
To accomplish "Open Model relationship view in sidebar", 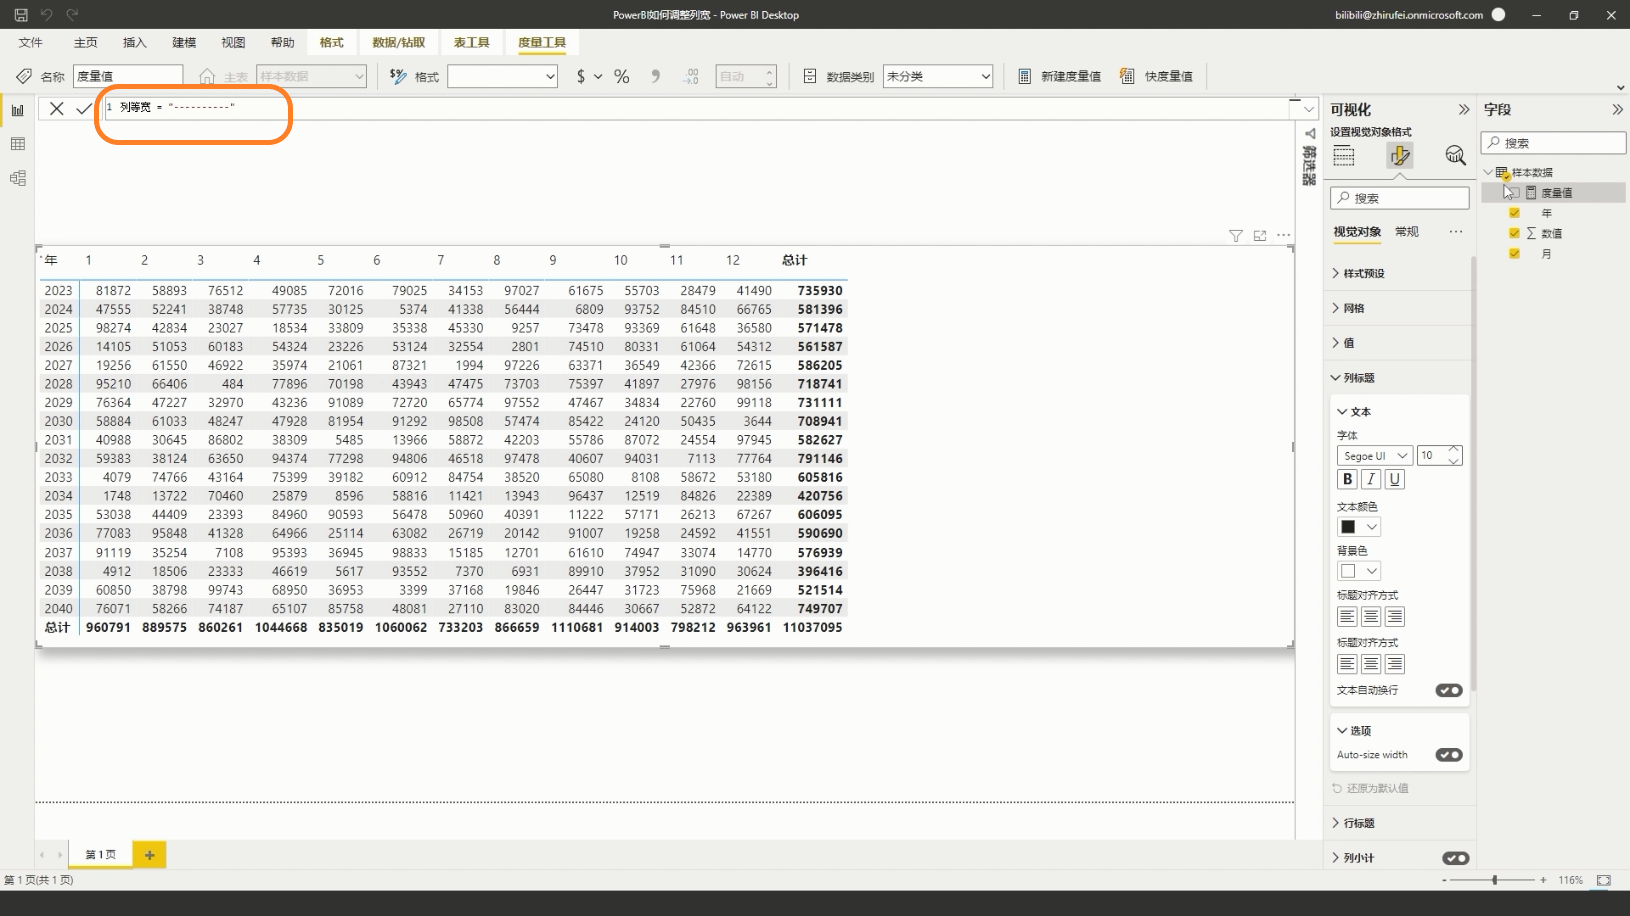I will [x=17, y=178].
